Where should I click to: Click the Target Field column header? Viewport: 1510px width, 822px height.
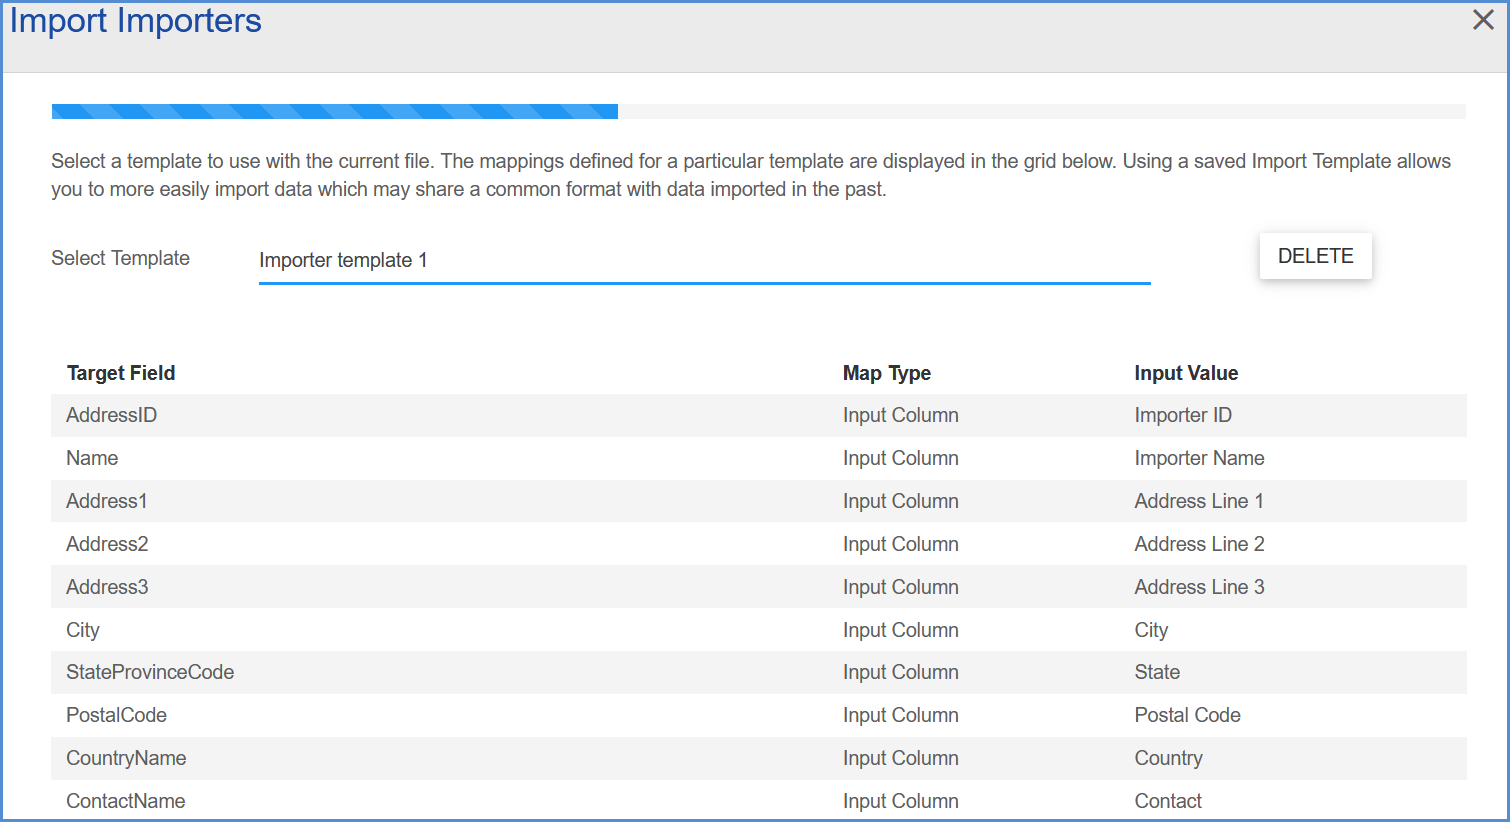tap(121, 373)
